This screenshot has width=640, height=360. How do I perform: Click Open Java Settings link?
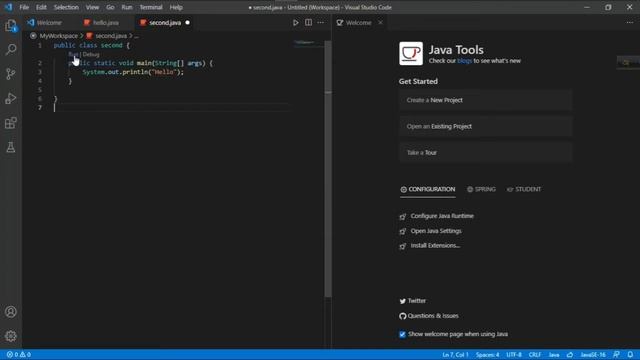coord(436,231)
